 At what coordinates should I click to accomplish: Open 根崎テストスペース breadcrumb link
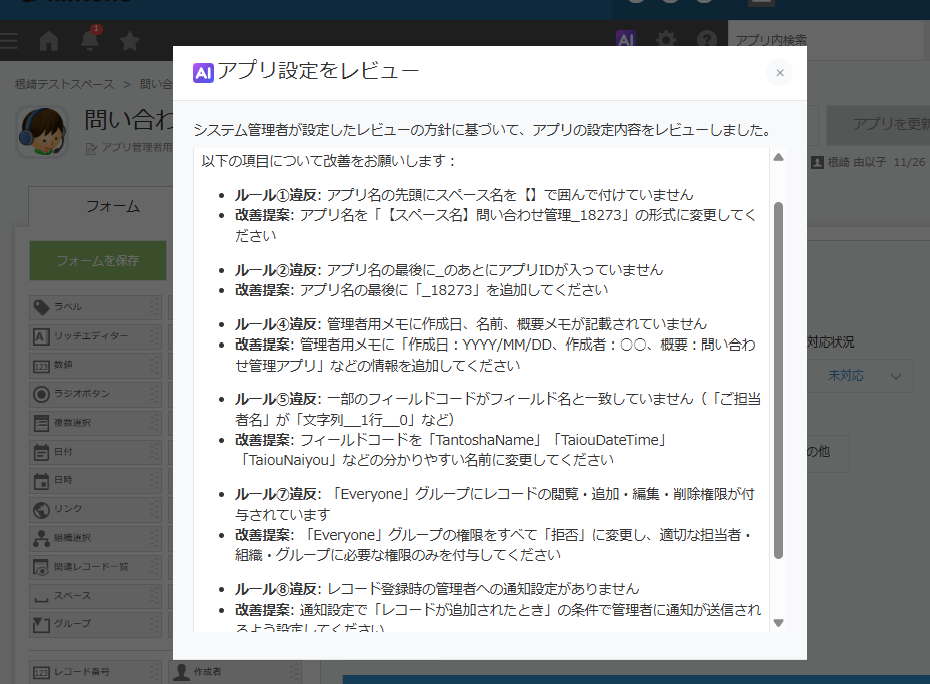click(x=65, y=84)
